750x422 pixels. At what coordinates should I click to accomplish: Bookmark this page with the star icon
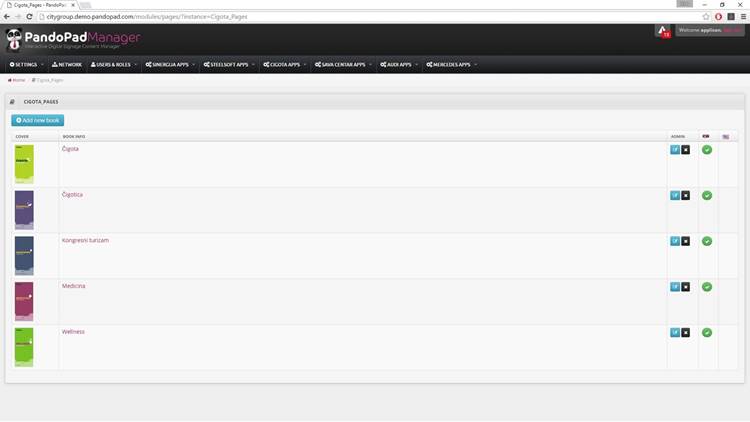point(706,17)
